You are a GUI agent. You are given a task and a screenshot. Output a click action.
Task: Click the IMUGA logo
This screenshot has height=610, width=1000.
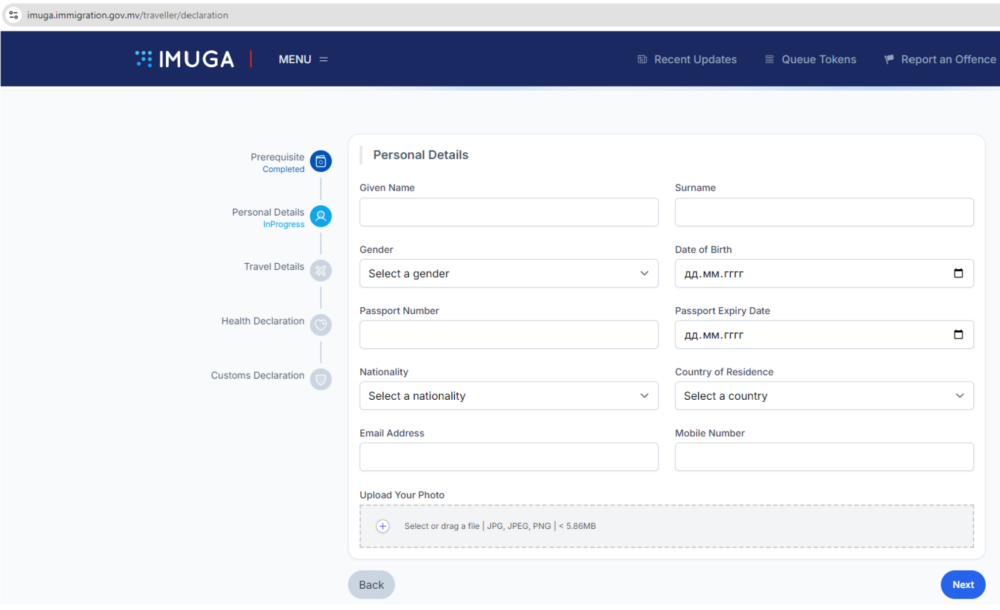tap(185, 59)
